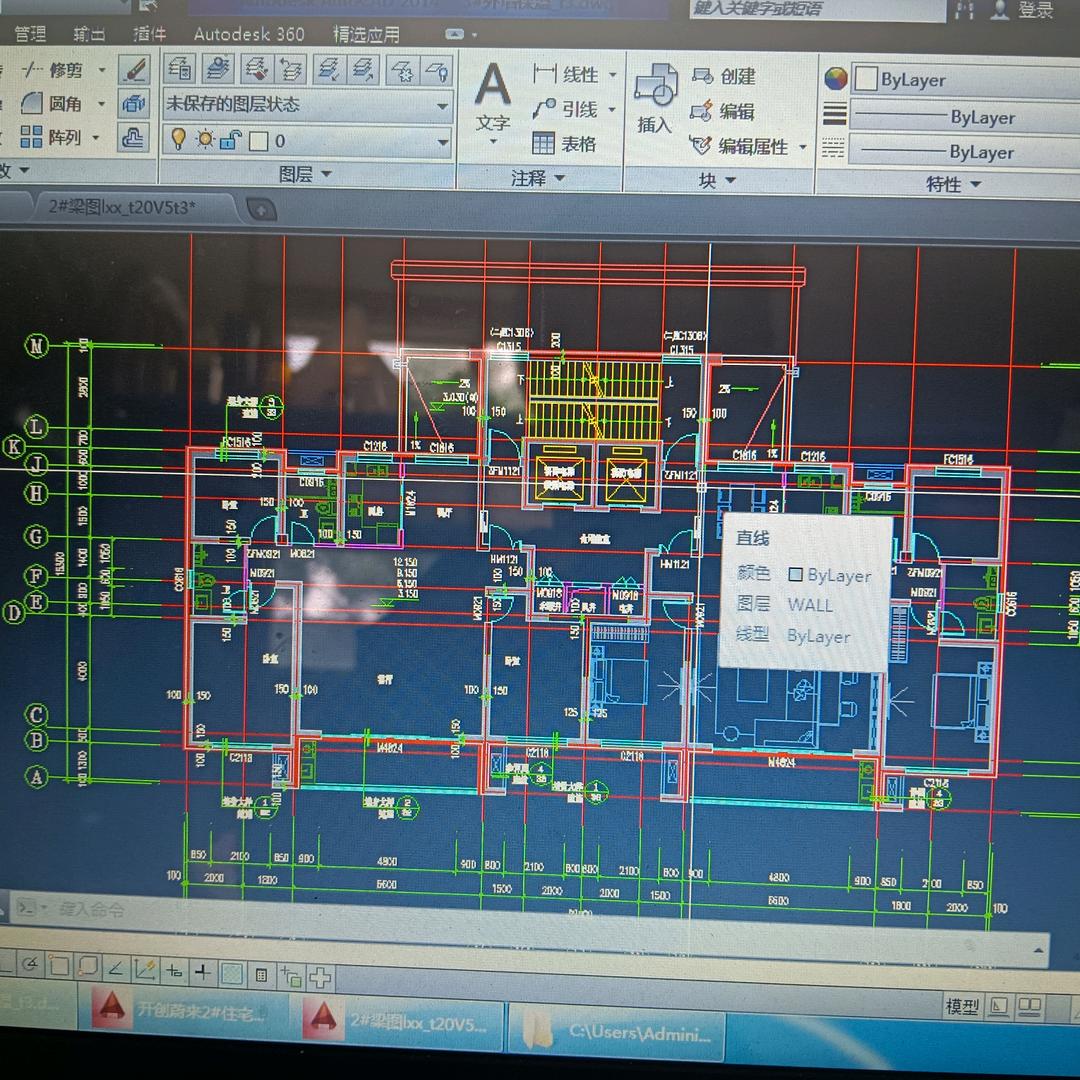Expand the 图层 panel arrow
The image size is (1080, 1080).
327,175
